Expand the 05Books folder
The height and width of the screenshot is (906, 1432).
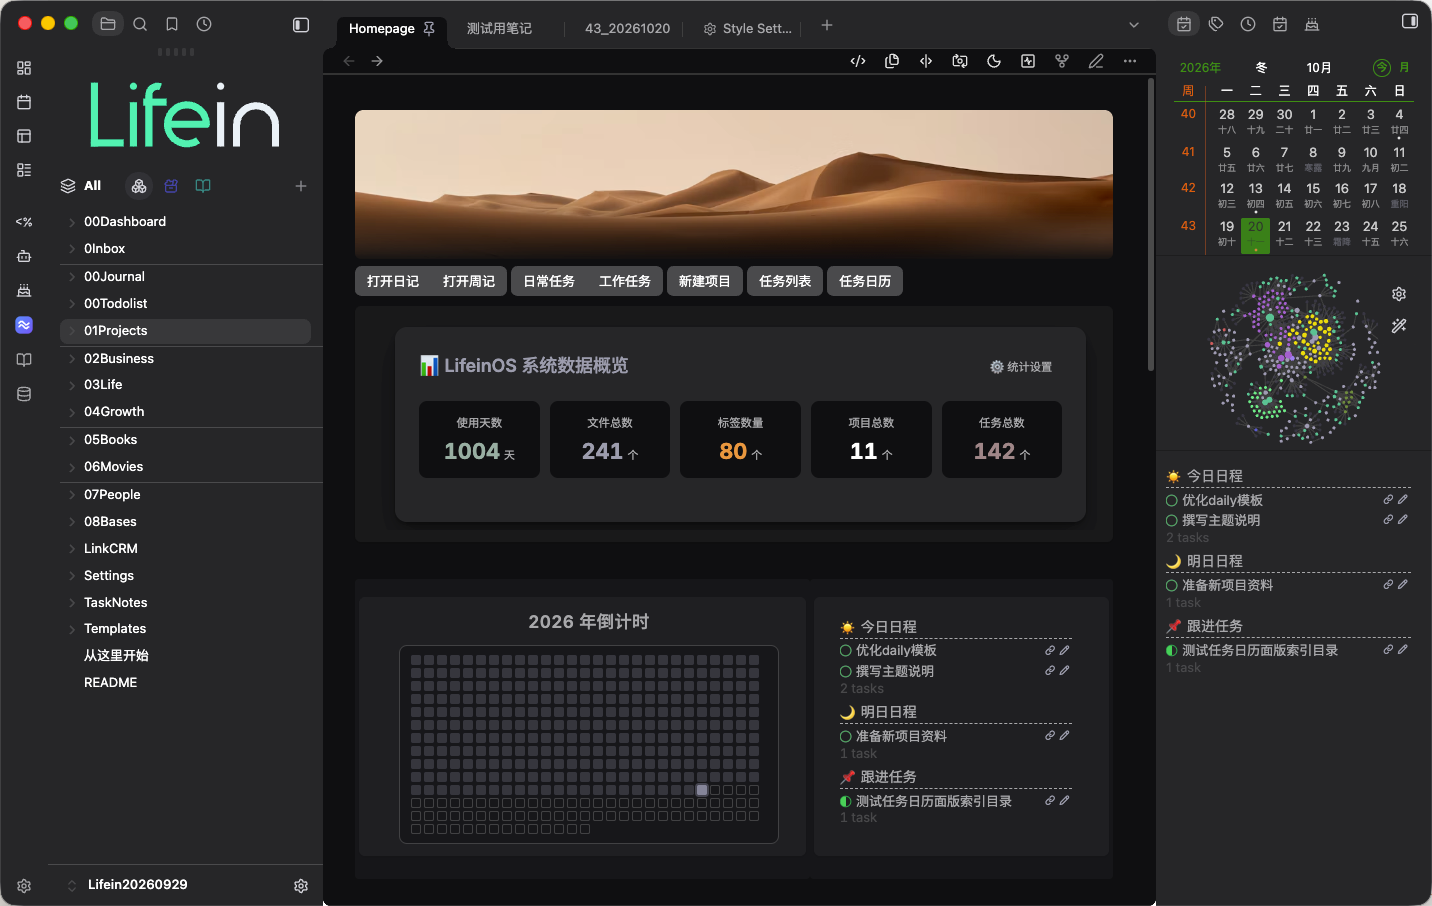point(72,440)
